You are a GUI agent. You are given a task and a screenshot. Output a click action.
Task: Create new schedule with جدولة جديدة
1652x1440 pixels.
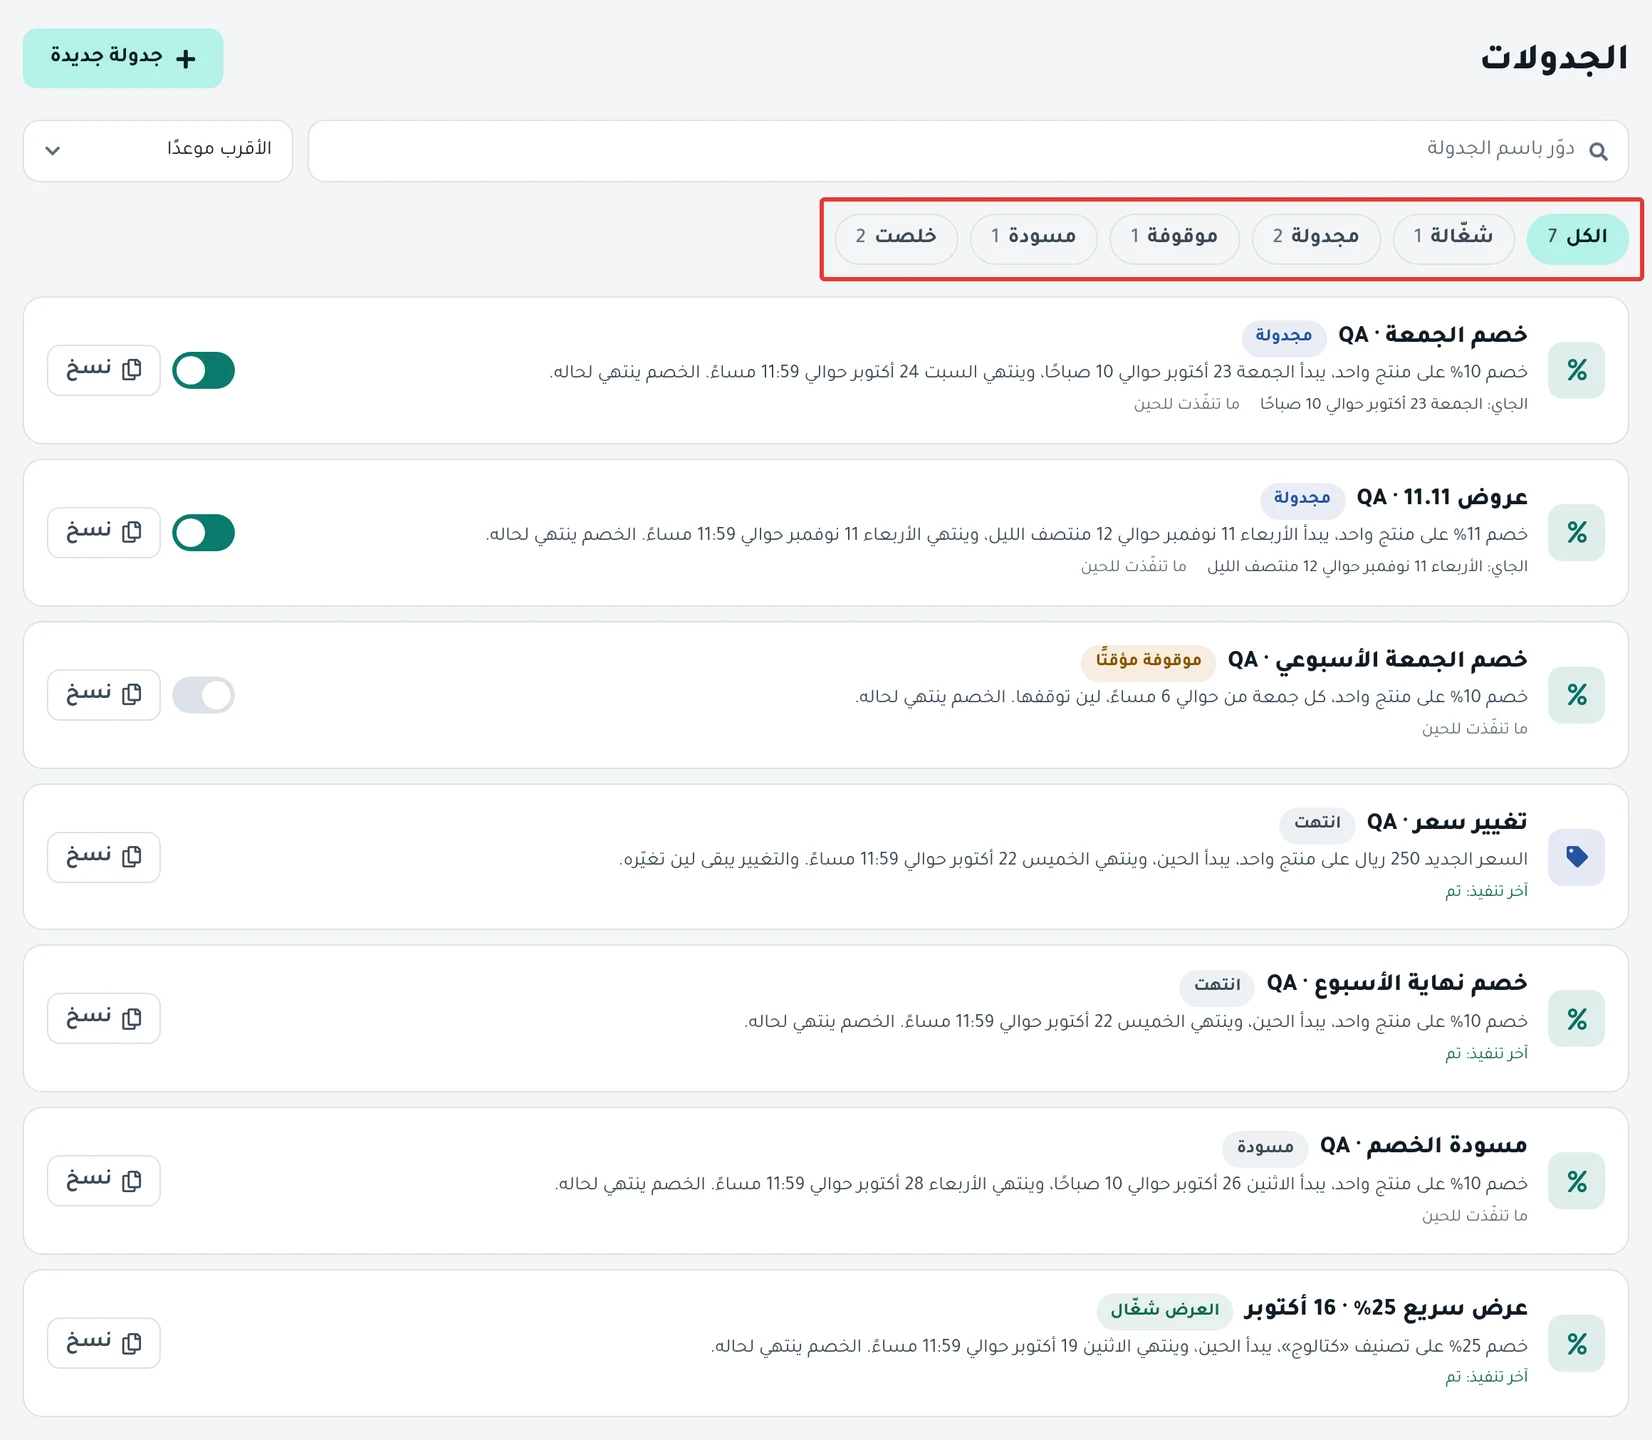pos(123,58)
